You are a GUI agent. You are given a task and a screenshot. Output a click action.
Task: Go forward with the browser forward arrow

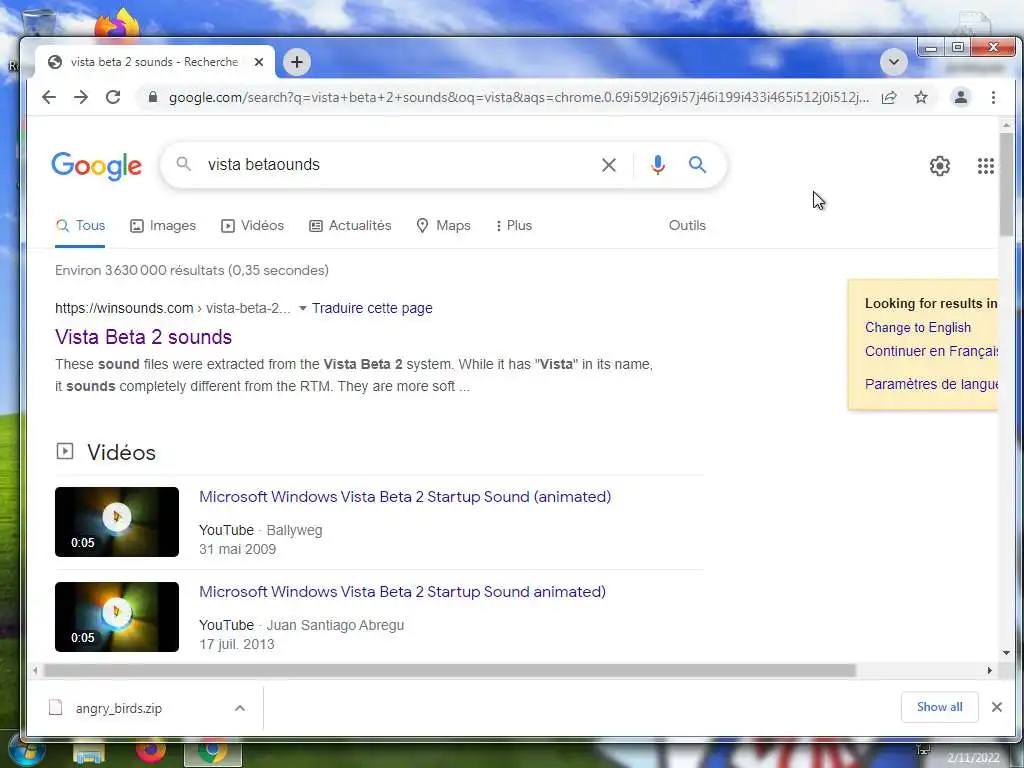pos(81,97)
